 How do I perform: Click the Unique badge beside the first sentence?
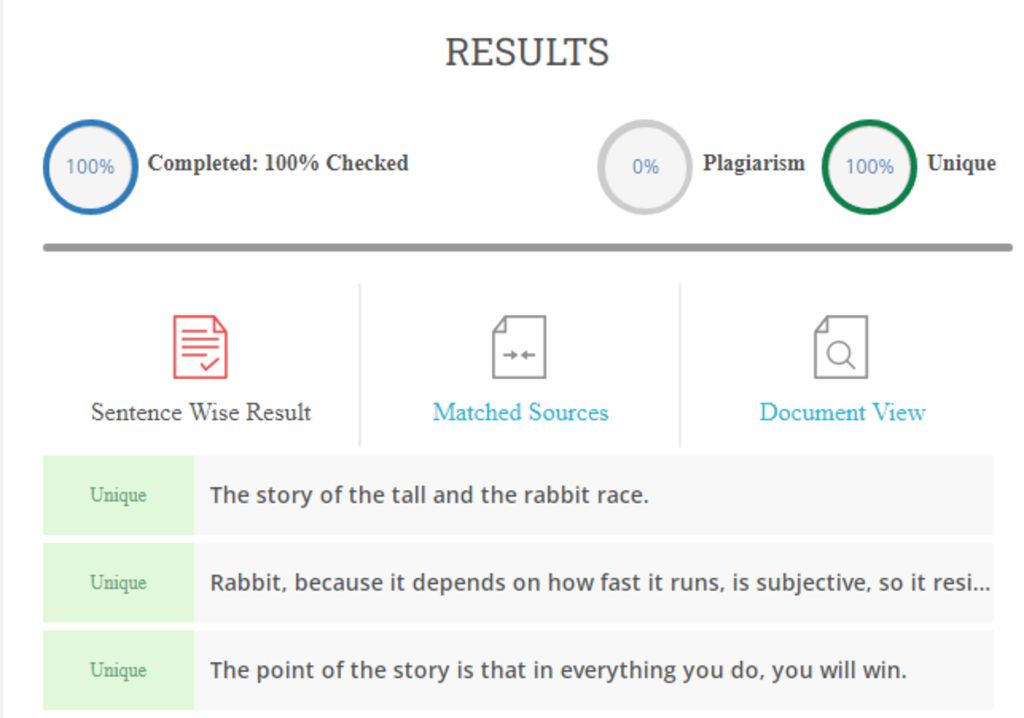tap(118, 495)
